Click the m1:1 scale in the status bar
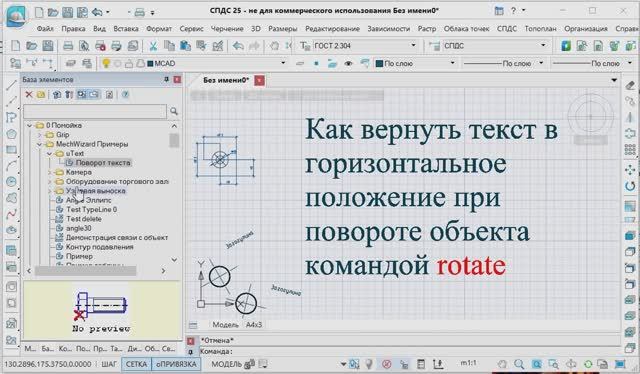 pyautogui.click(x=469, y=363)
